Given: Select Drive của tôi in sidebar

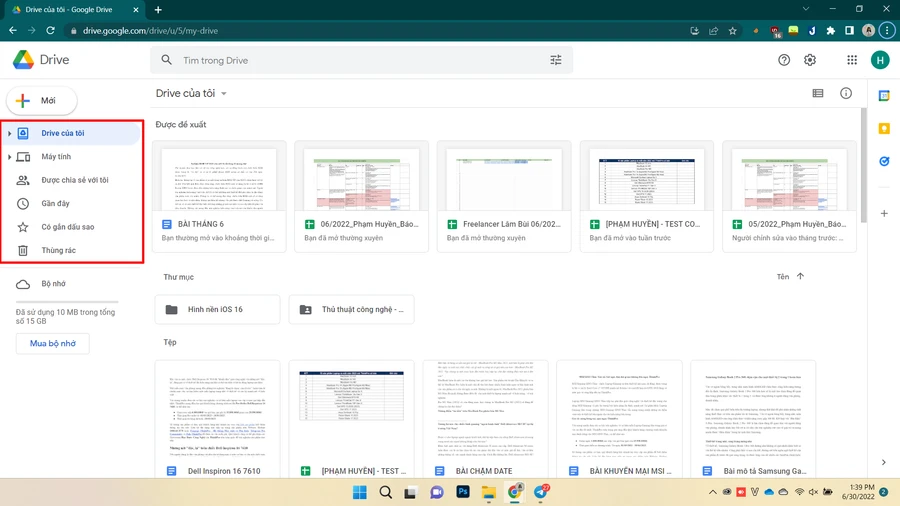Looking at the screenshot, I should (x=71, y=133).
